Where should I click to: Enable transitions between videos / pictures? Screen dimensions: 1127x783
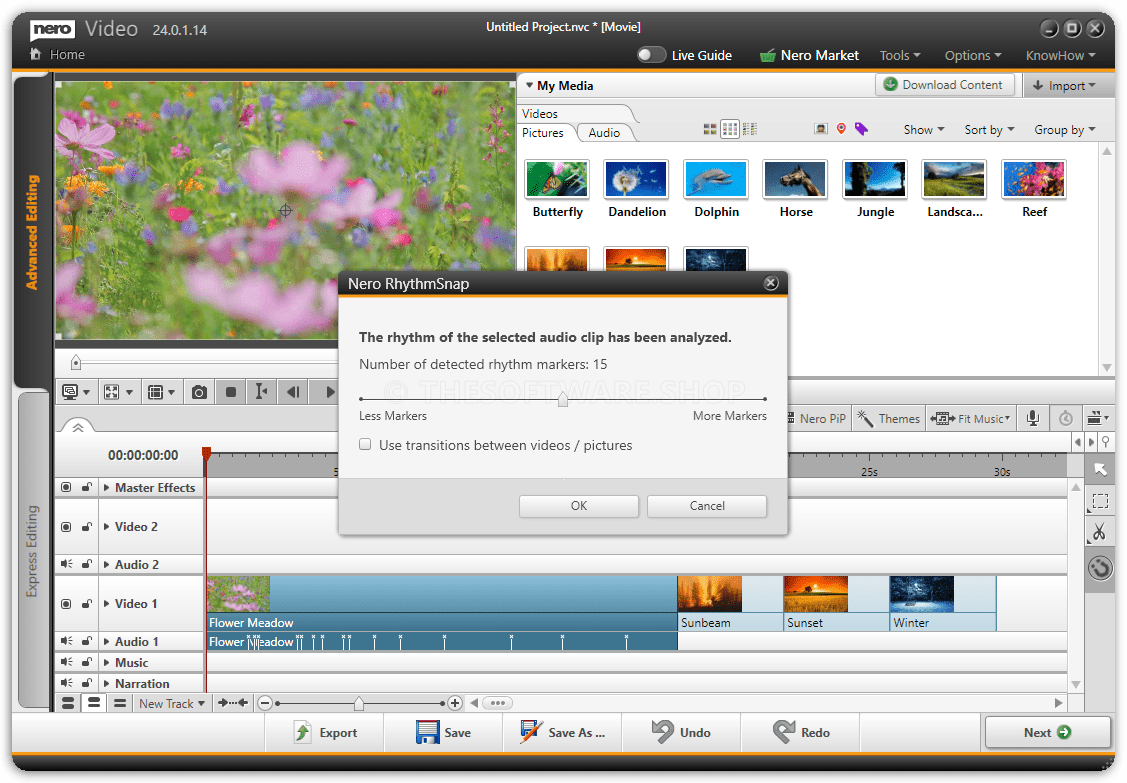(365, 444)
